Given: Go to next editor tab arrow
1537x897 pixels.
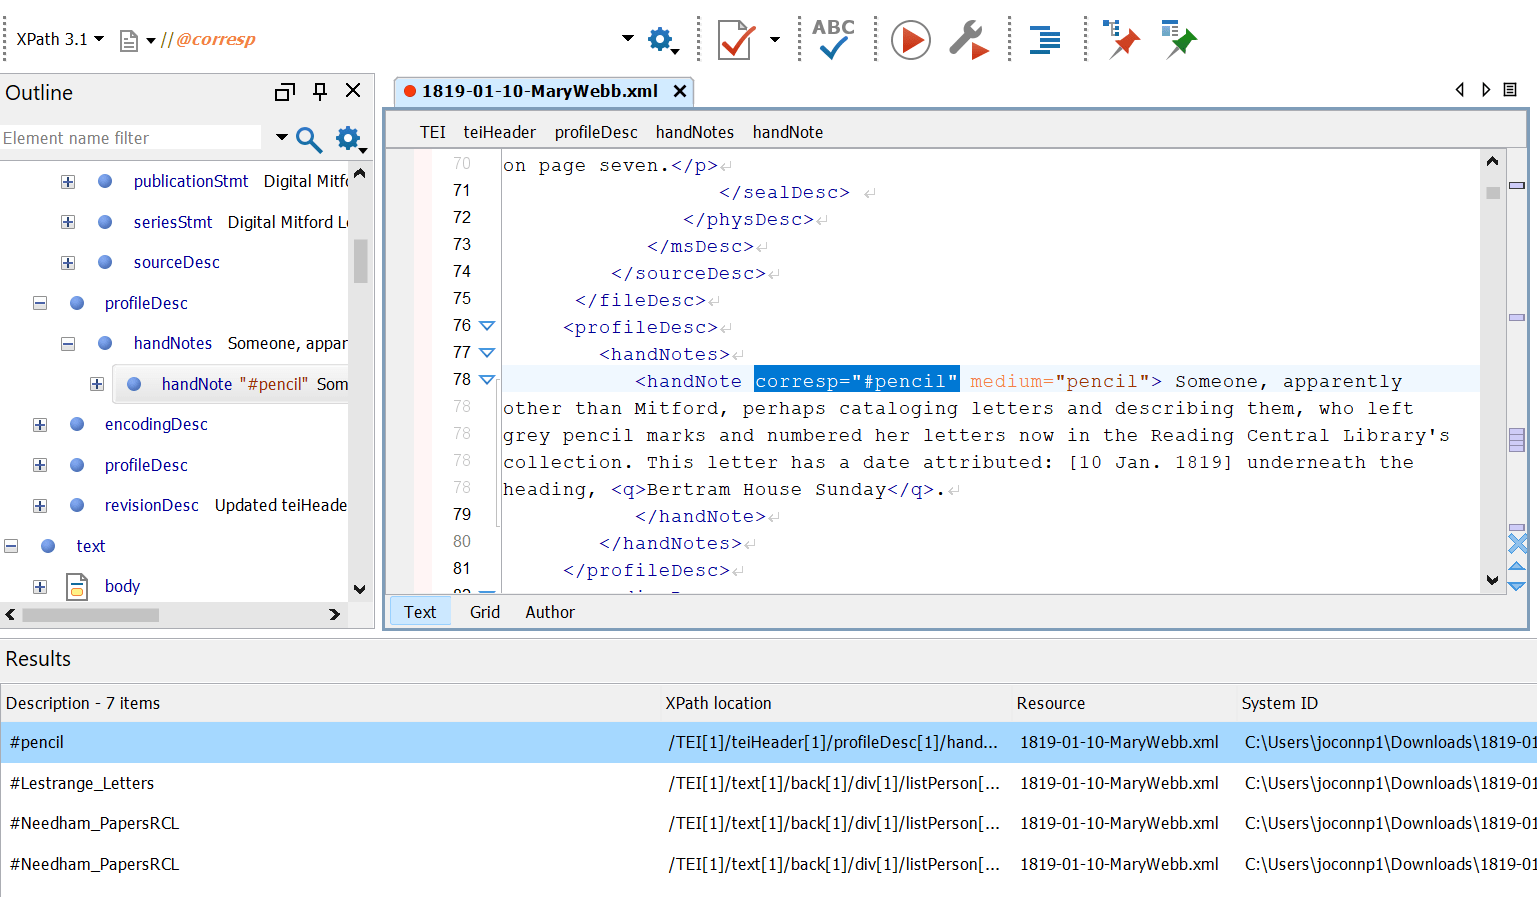Looking at the screenshot, I should click(1486, 90).
